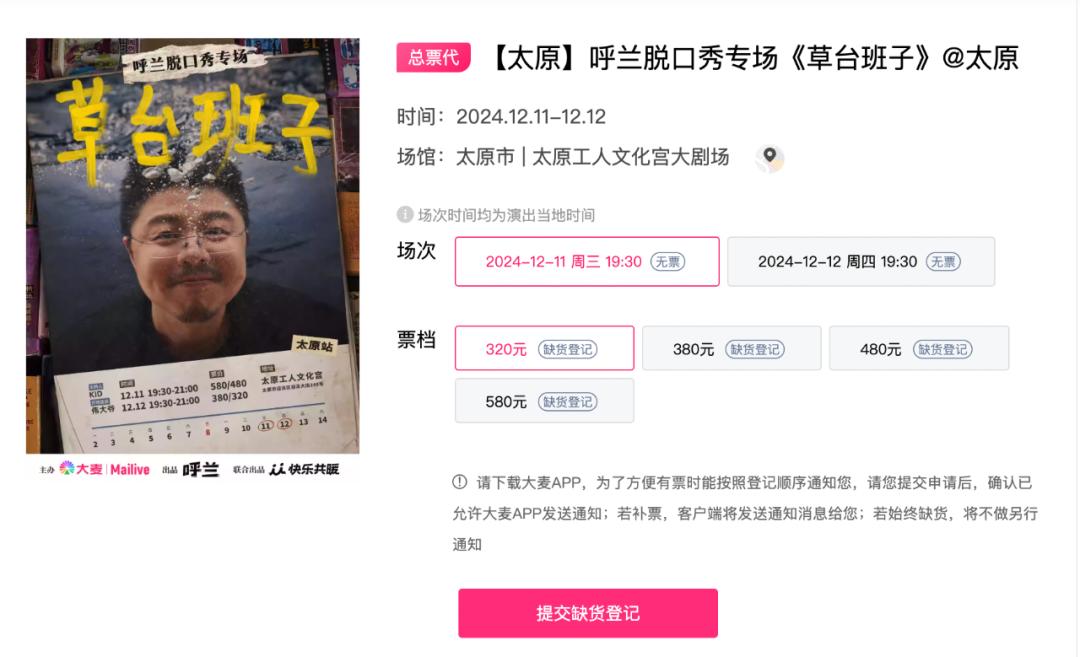Click the 缺货登记 tag on 580元
Viewport: 1080px width, 657px height.
(568, 402)
